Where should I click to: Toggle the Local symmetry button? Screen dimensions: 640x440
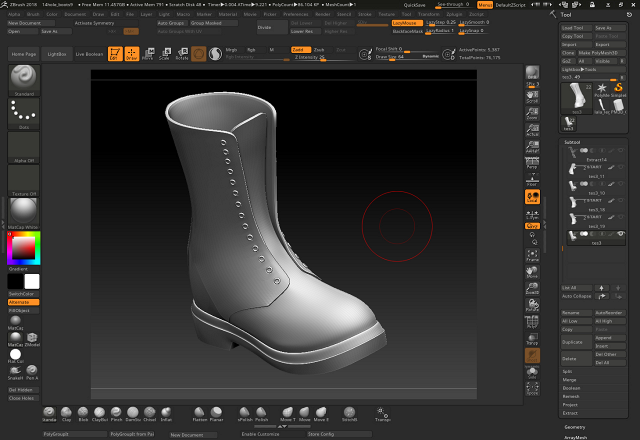click(533, 197)
